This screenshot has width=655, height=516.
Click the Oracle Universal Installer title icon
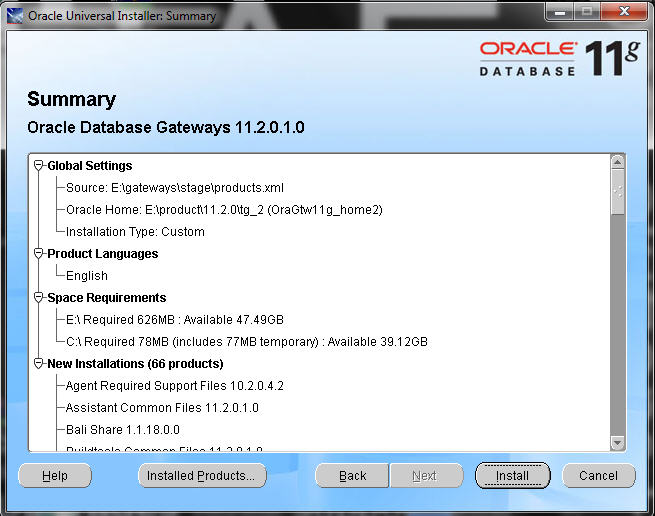tap(15, 16)
